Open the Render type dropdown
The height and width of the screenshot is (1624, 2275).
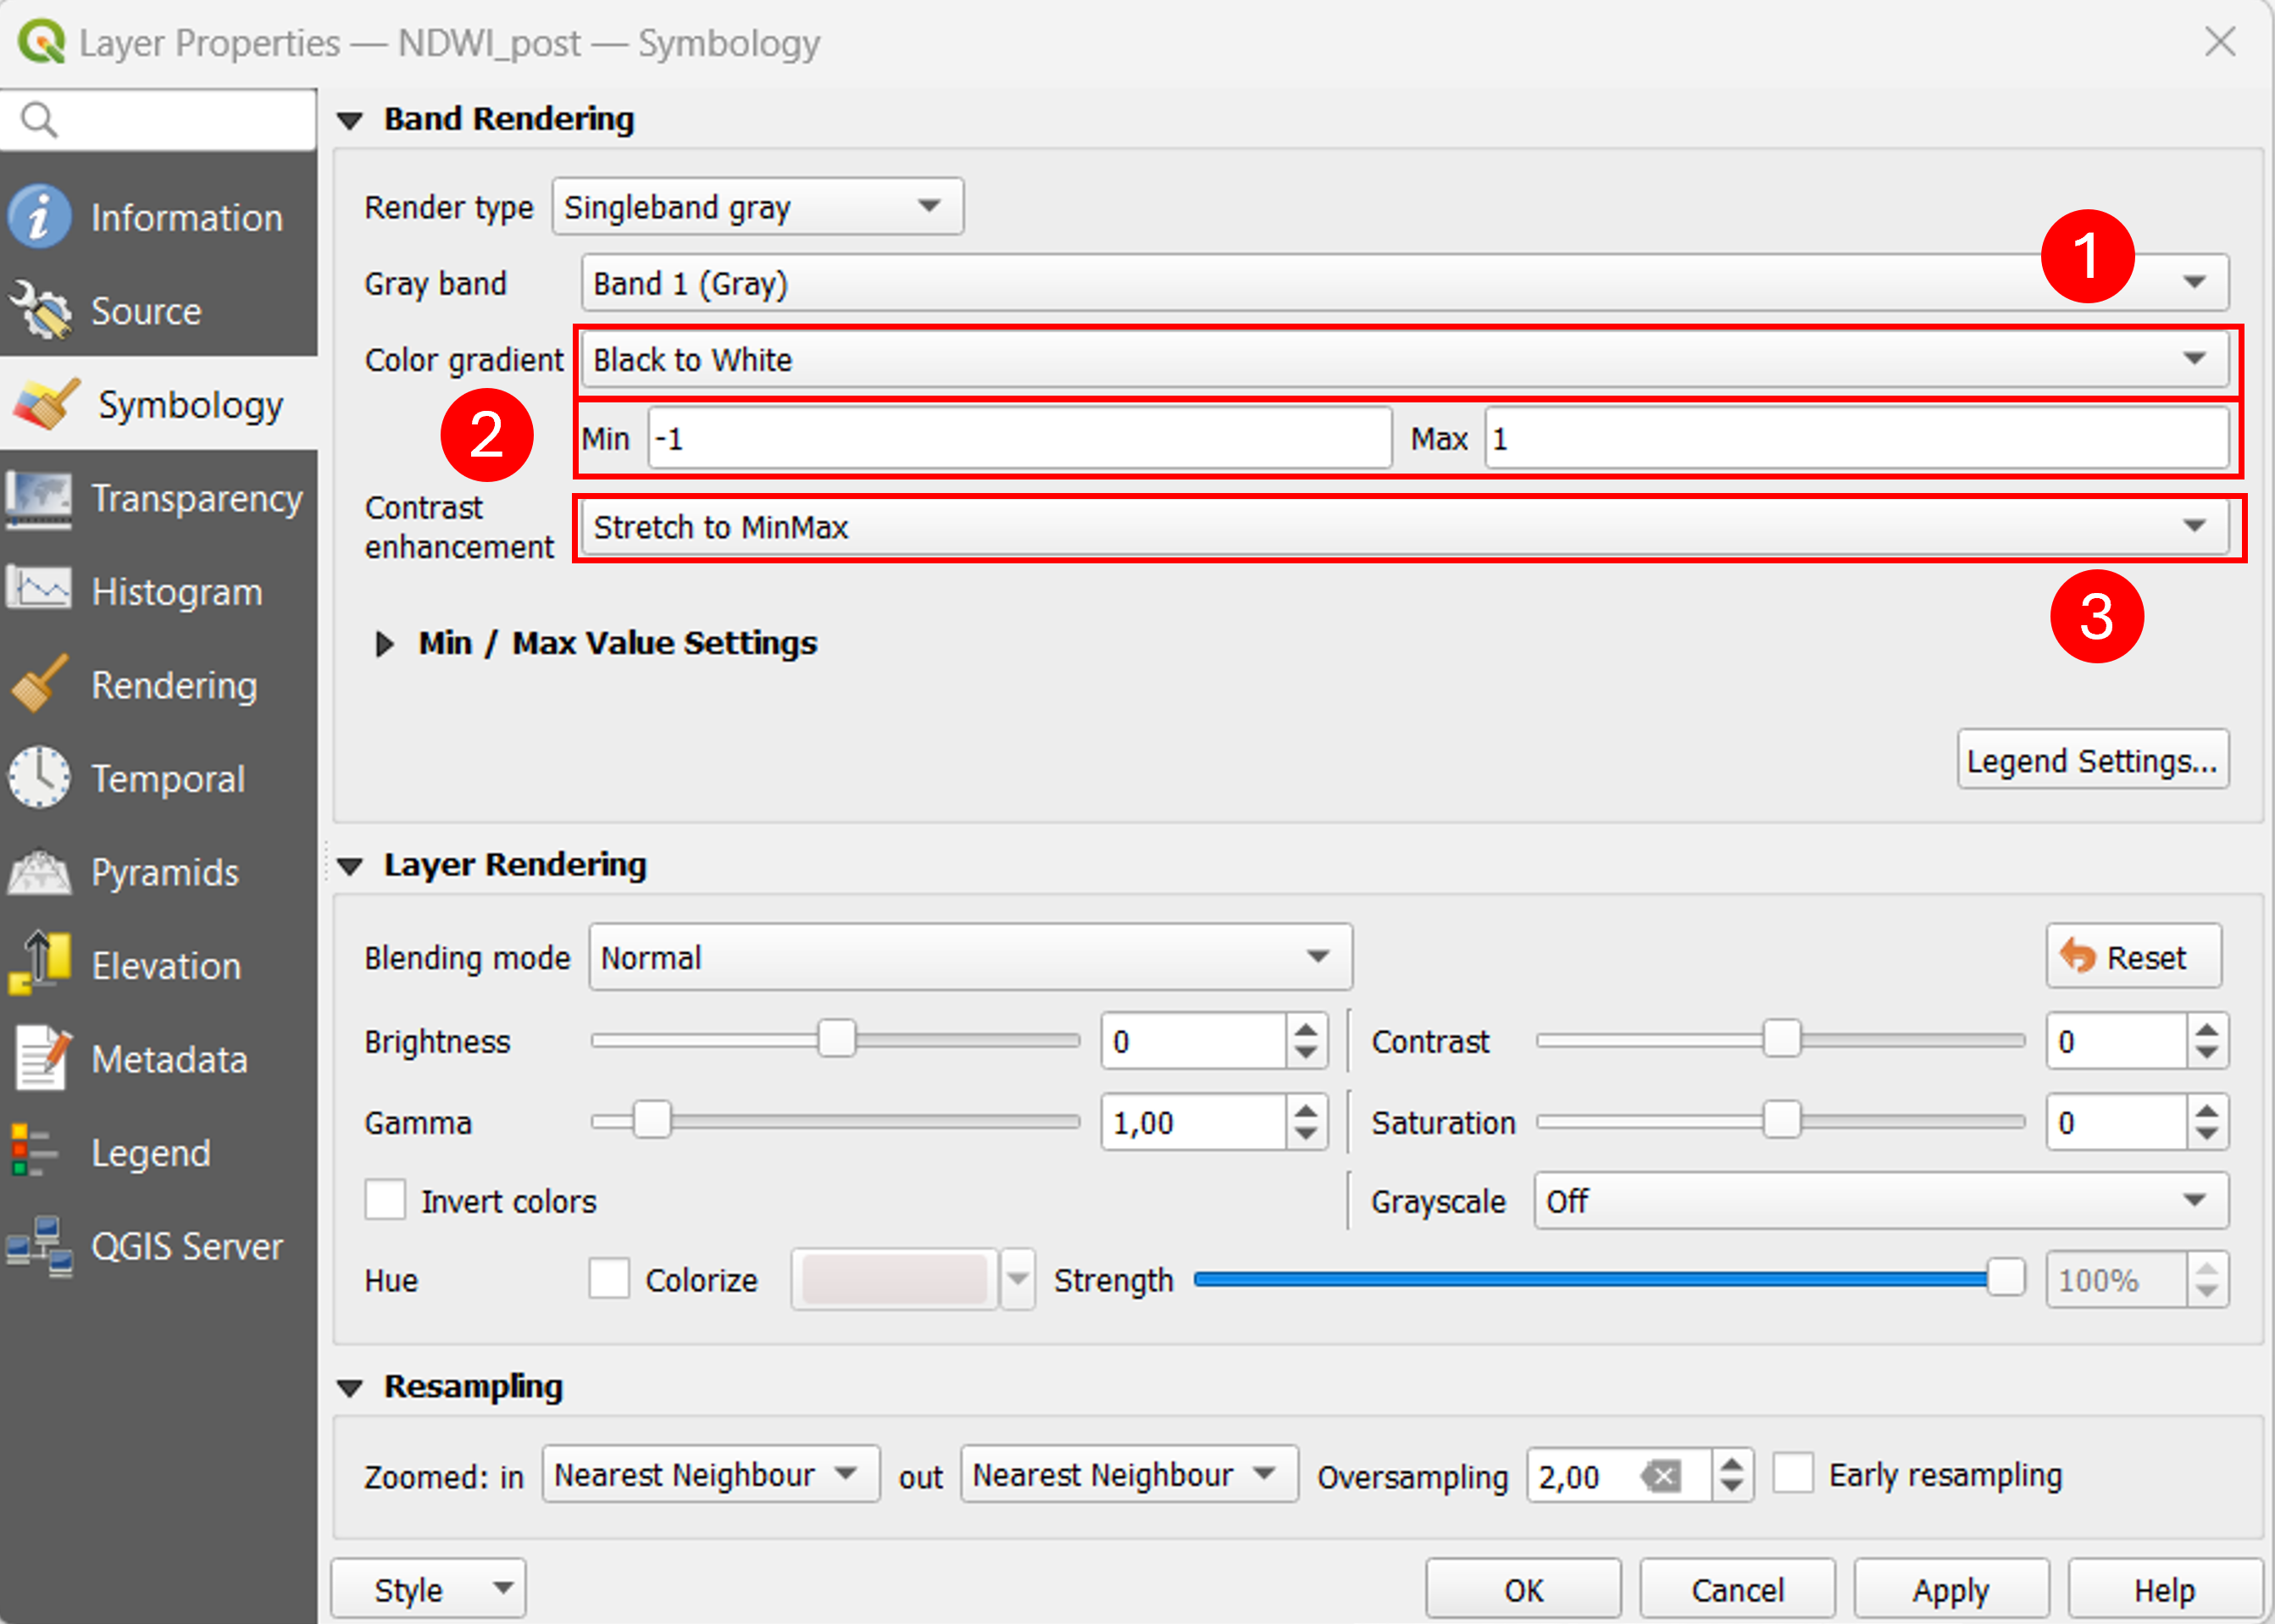758,207
